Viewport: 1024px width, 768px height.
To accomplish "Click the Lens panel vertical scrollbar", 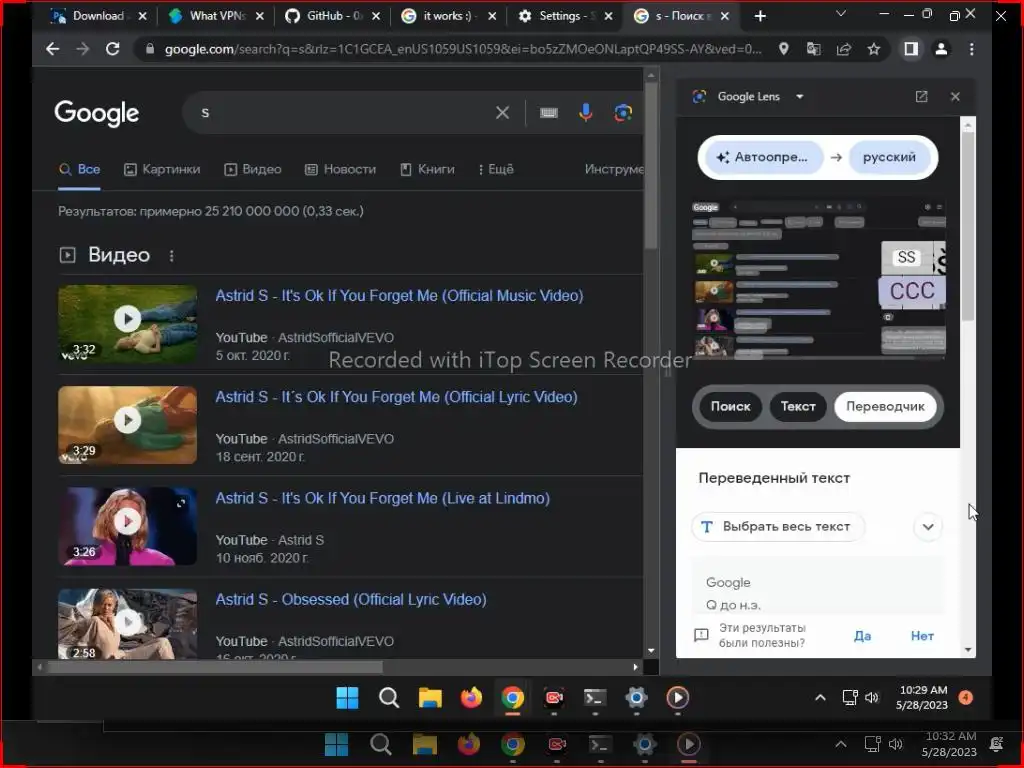I will pyautogui.click(x=968, y=225).
